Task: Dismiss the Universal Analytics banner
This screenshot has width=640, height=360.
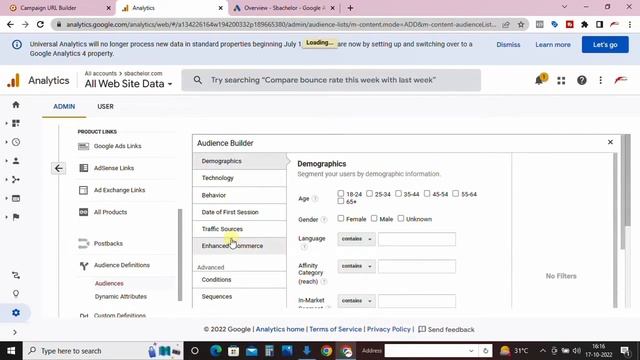Action: [508, 44]
